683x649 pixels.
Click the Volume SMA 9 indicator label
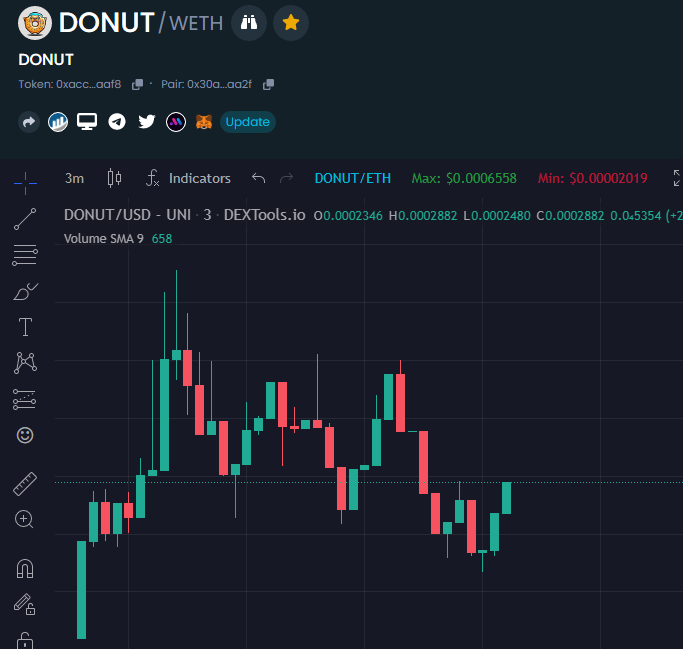(104, 239)
